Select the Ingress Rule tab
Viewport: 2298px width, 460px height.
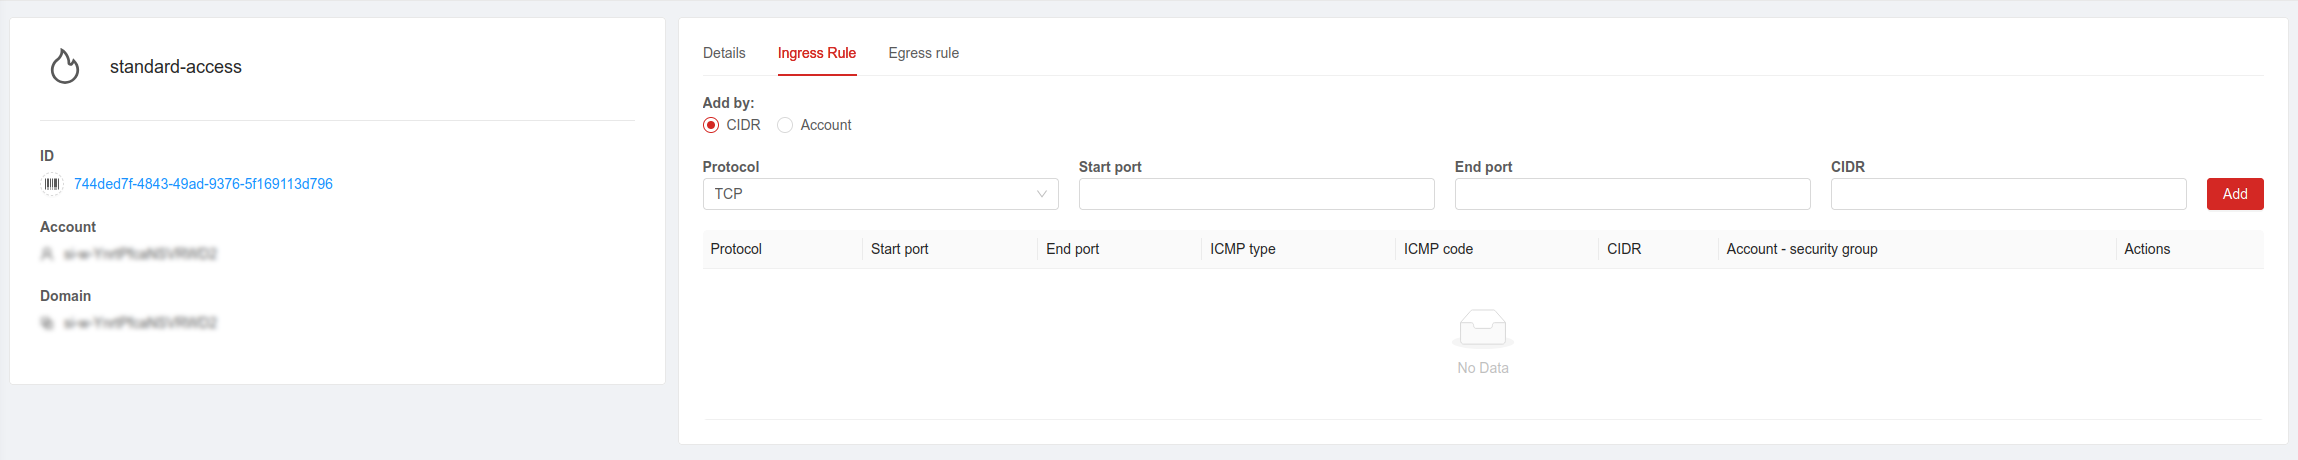817,53
